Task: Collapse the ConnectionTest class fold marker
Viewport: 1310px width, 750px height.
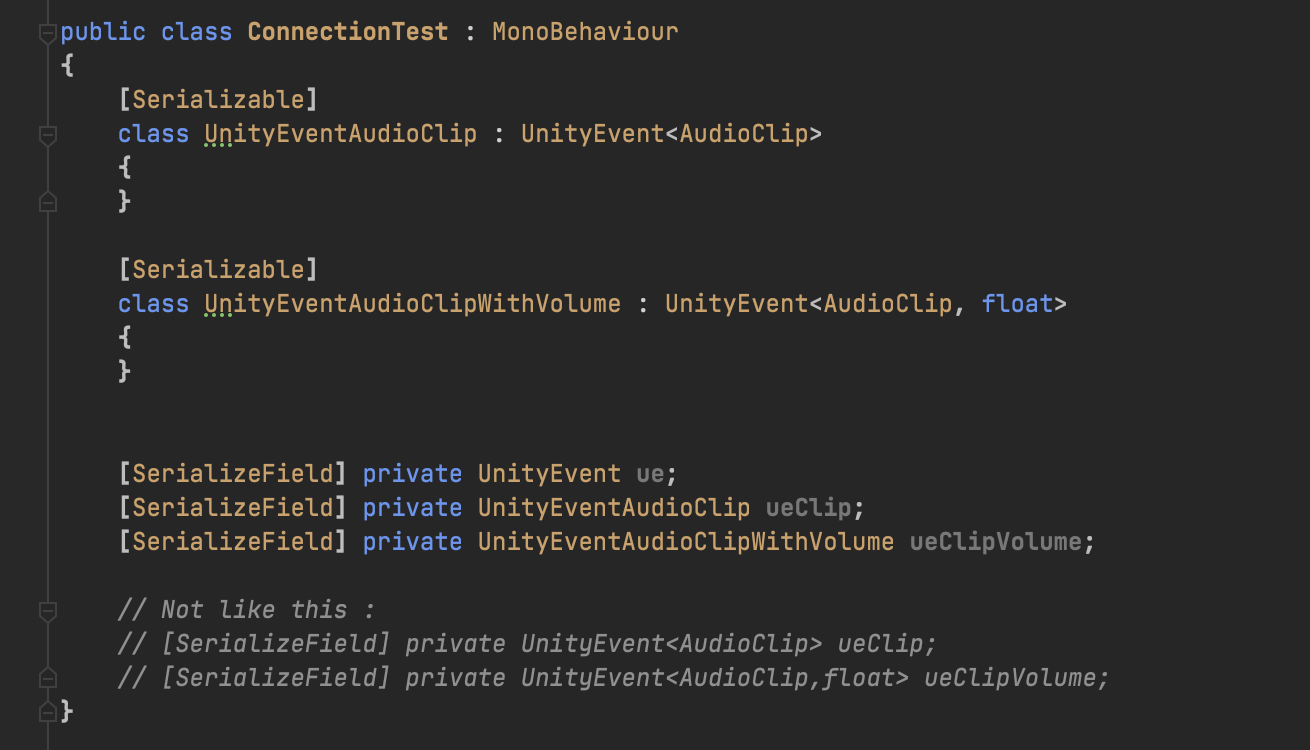Action: pos(47,34)
